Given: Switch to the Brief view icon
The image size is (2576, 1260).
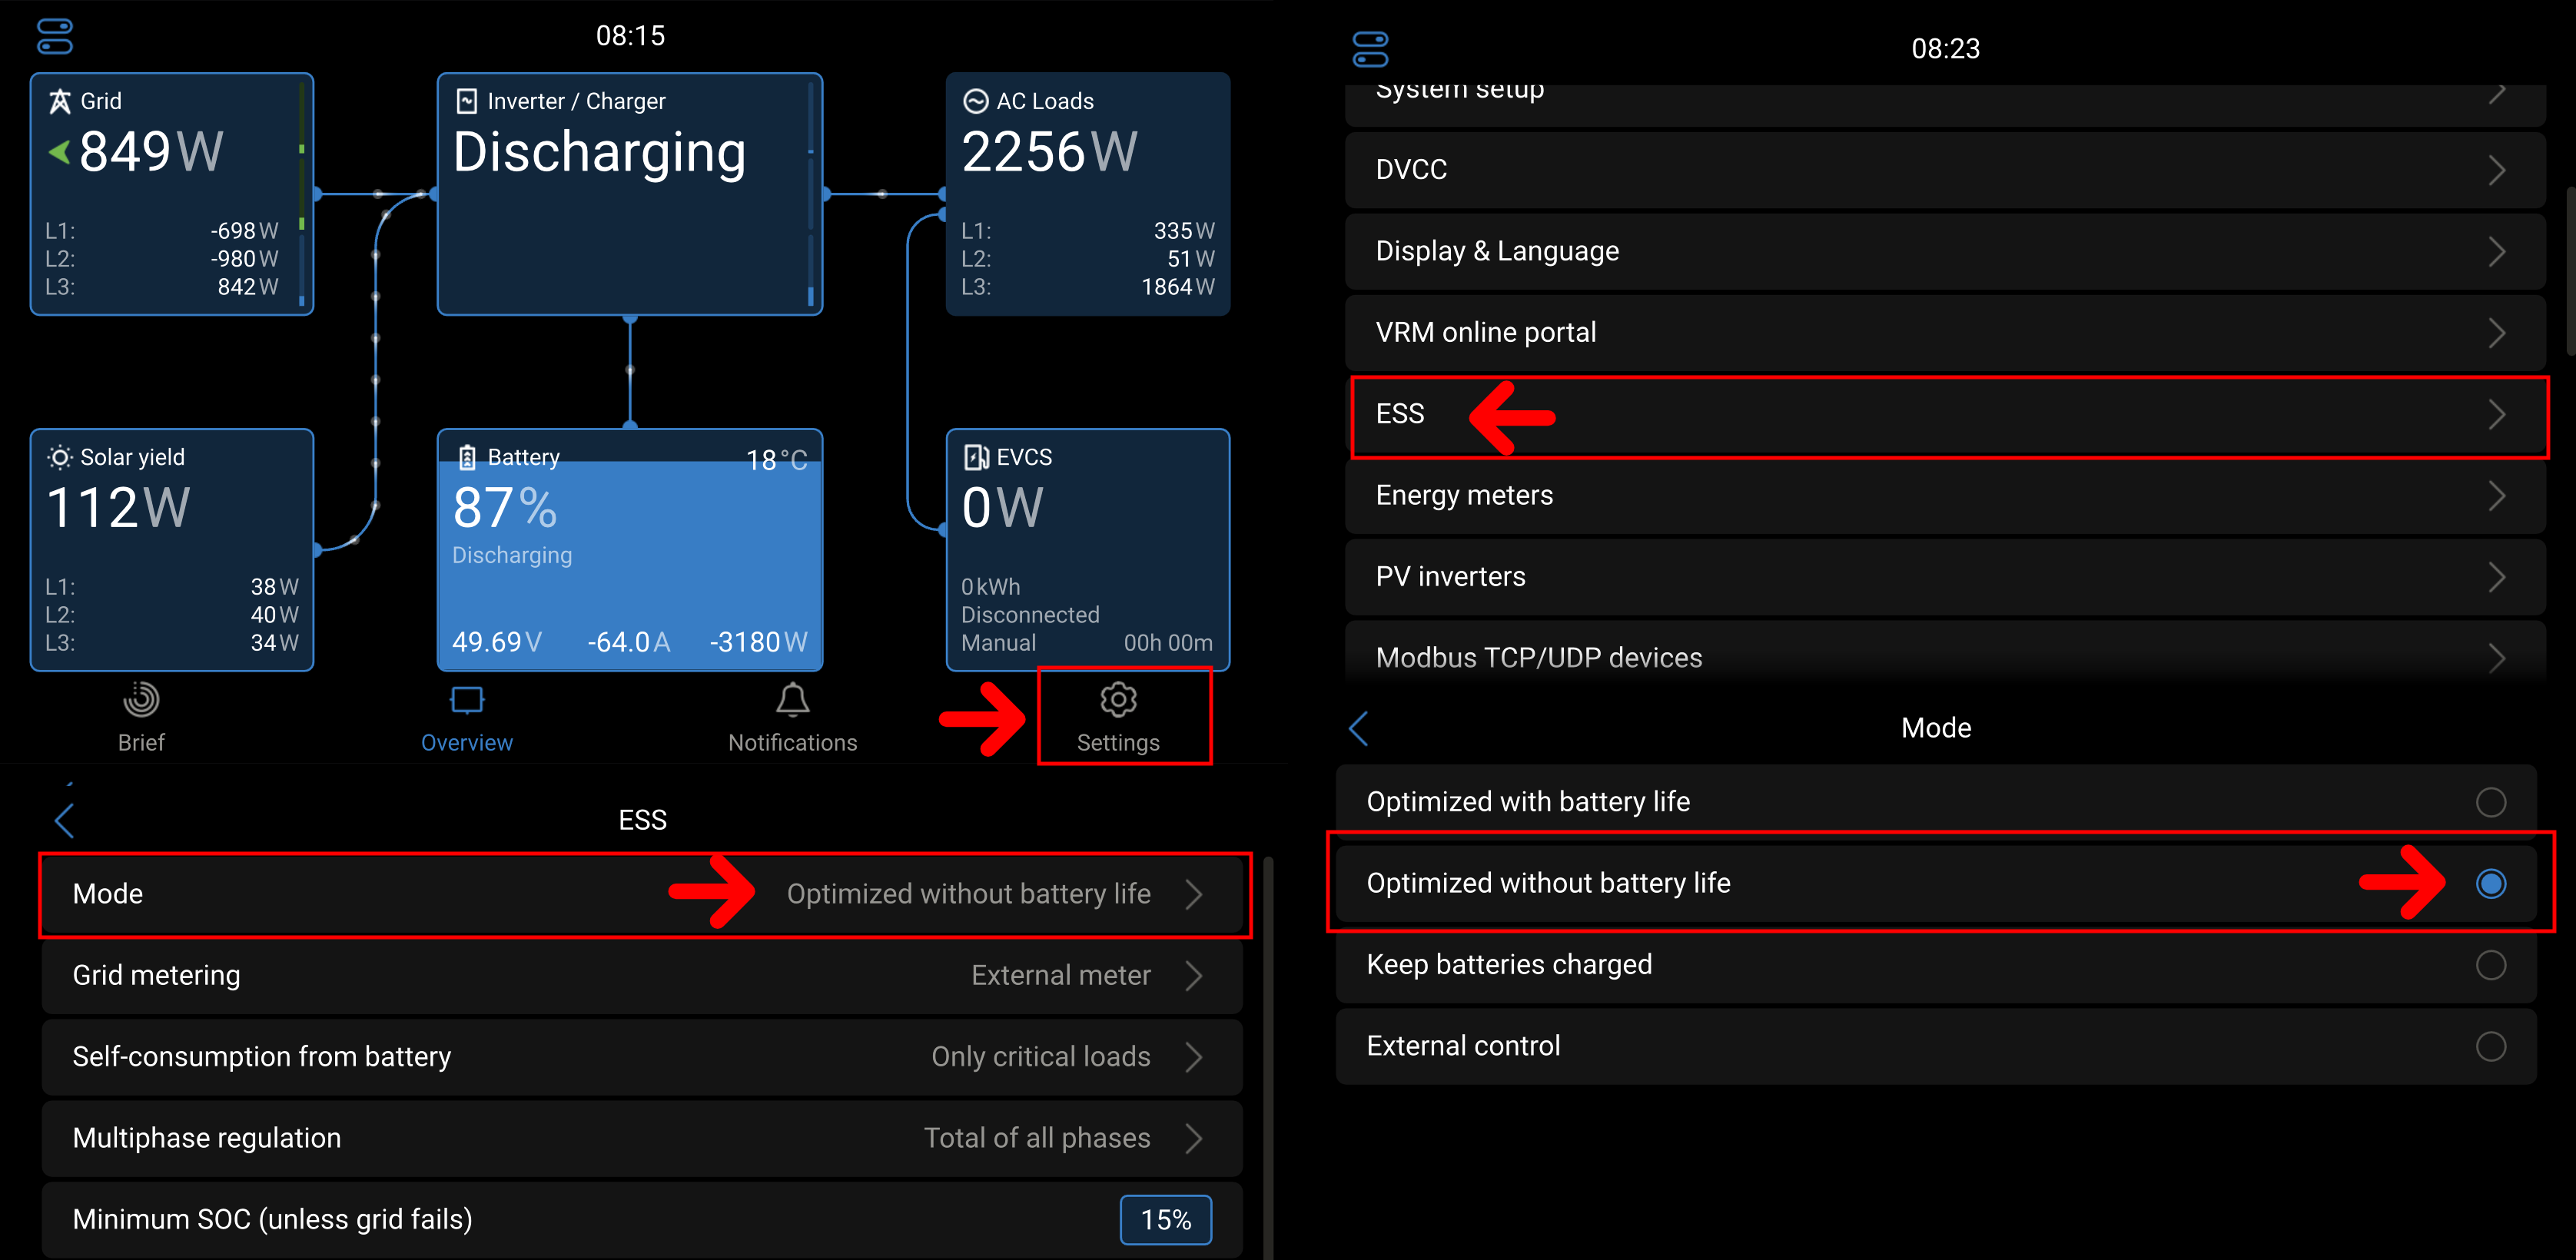Looking at the screenshot, I should pyautogui.click(x=141, y=700).
